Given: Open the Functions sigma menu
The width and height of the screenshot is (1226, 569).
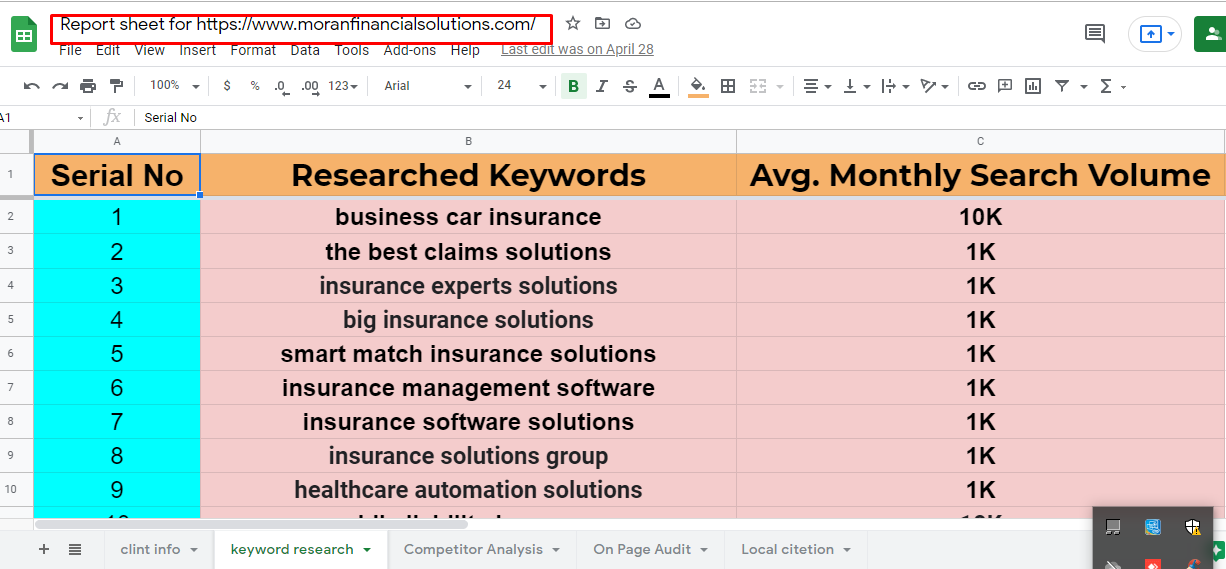Looking at the screenshot, I should tap(1112, 86).
